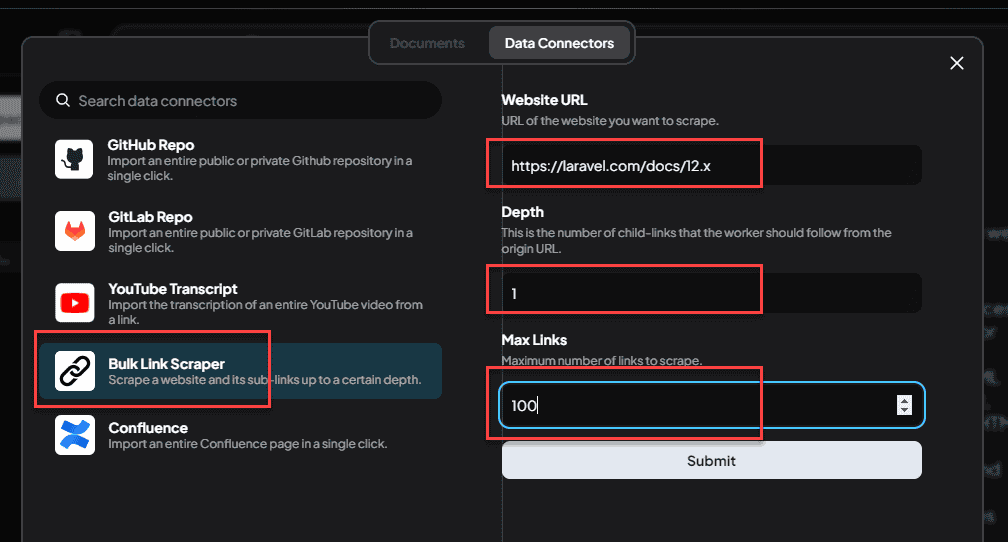Open the GitLab Repo connector title

(150, 217)
